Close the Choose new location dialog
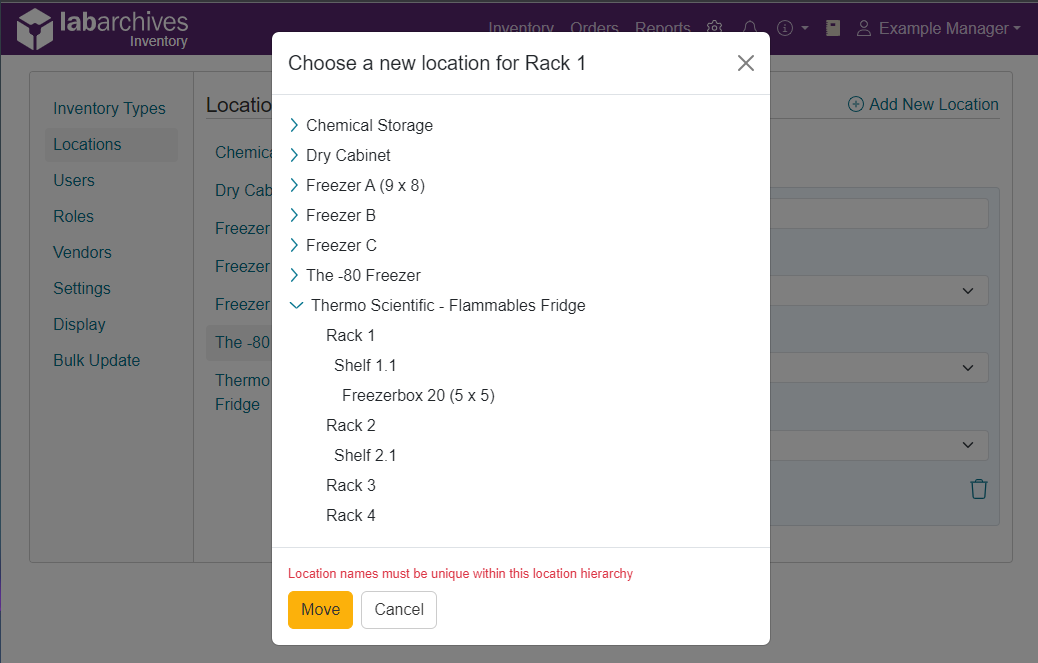Image resolution: width=1038 pixels, height=663 pixels. tap(745, 63)
